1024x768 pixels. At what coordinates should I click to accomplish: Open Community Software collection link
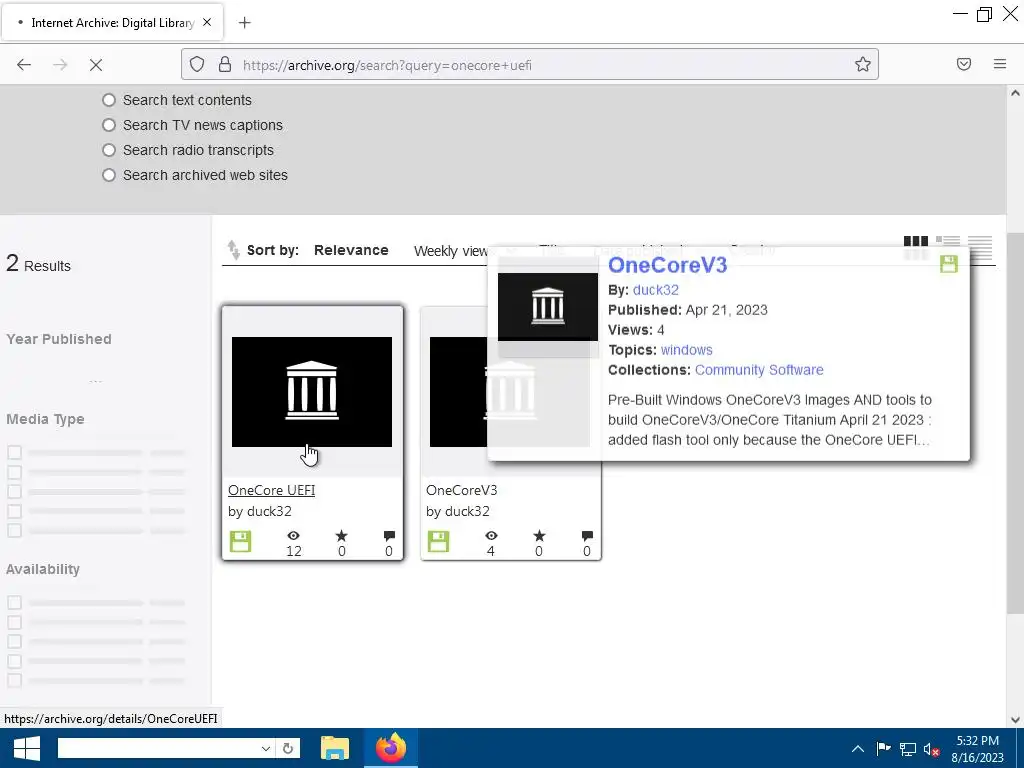coord(759,370)
